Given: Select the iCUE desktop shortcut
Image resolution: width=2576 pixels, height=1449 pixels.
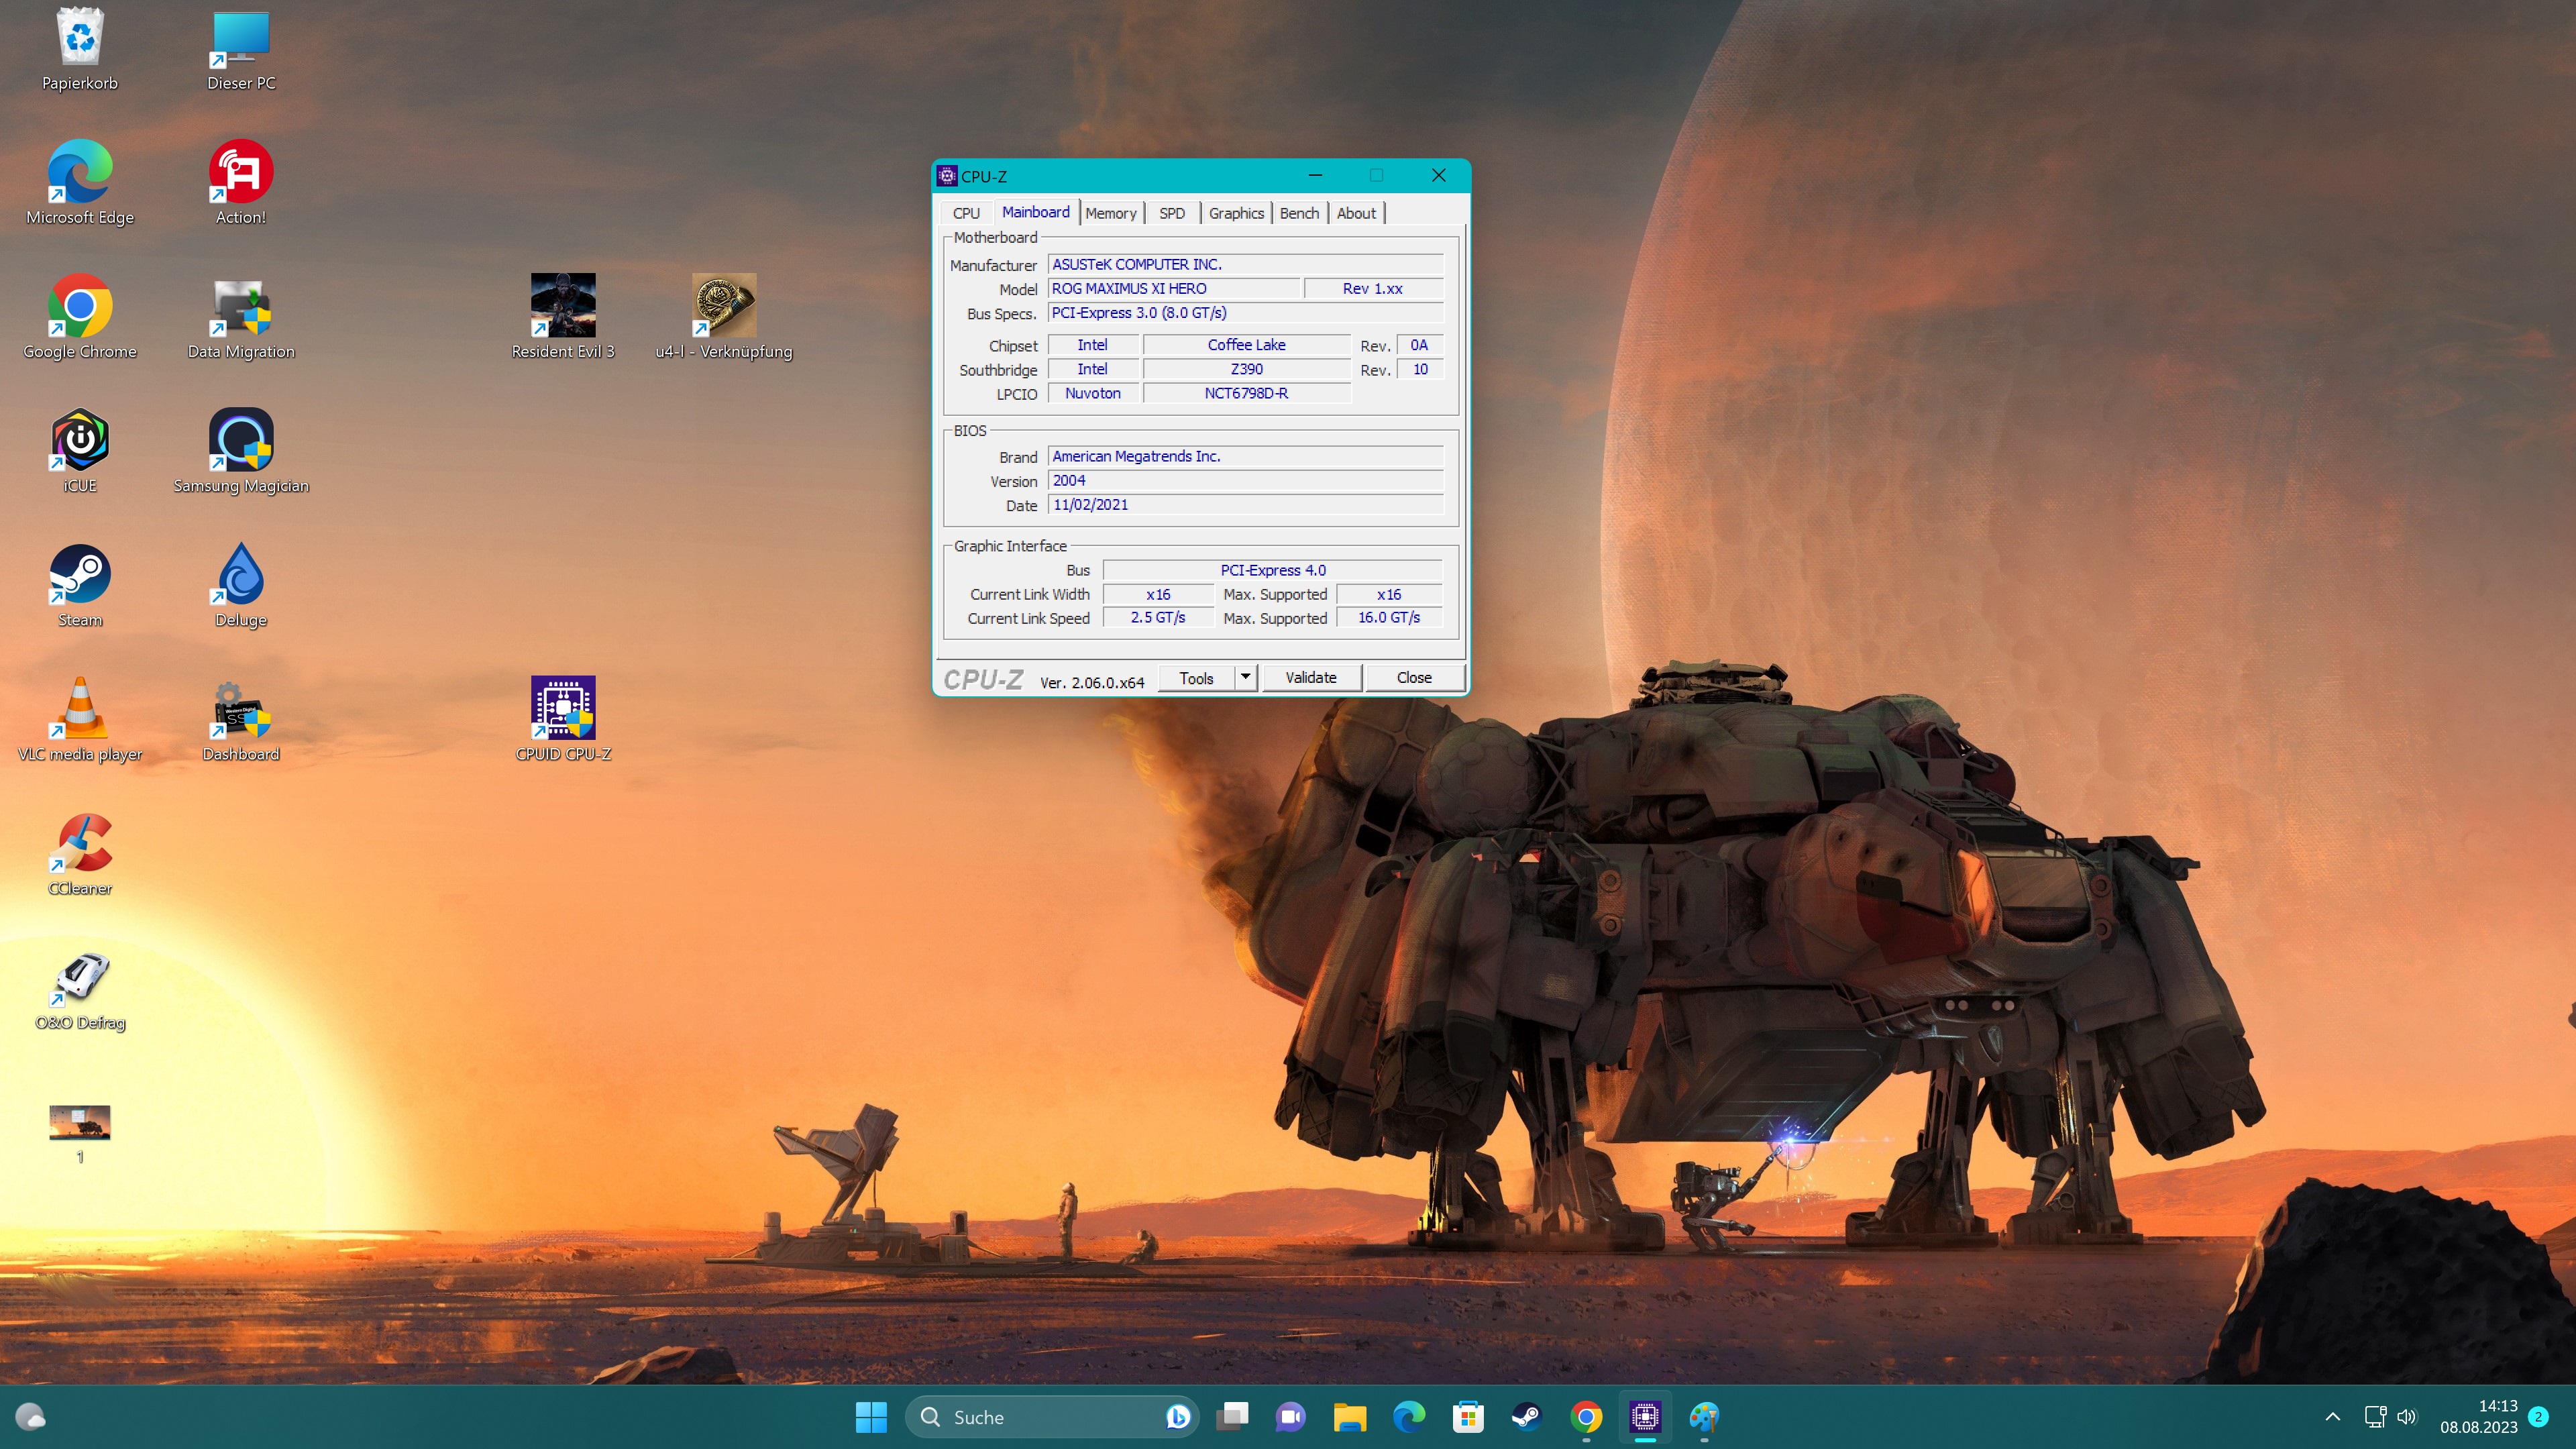Looking at the screenshot, I should coord(80,441).
